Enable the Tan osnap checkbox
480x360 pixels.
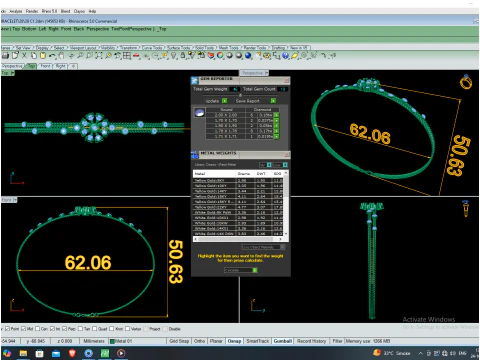pyautogui.click(x=80, y=329)
